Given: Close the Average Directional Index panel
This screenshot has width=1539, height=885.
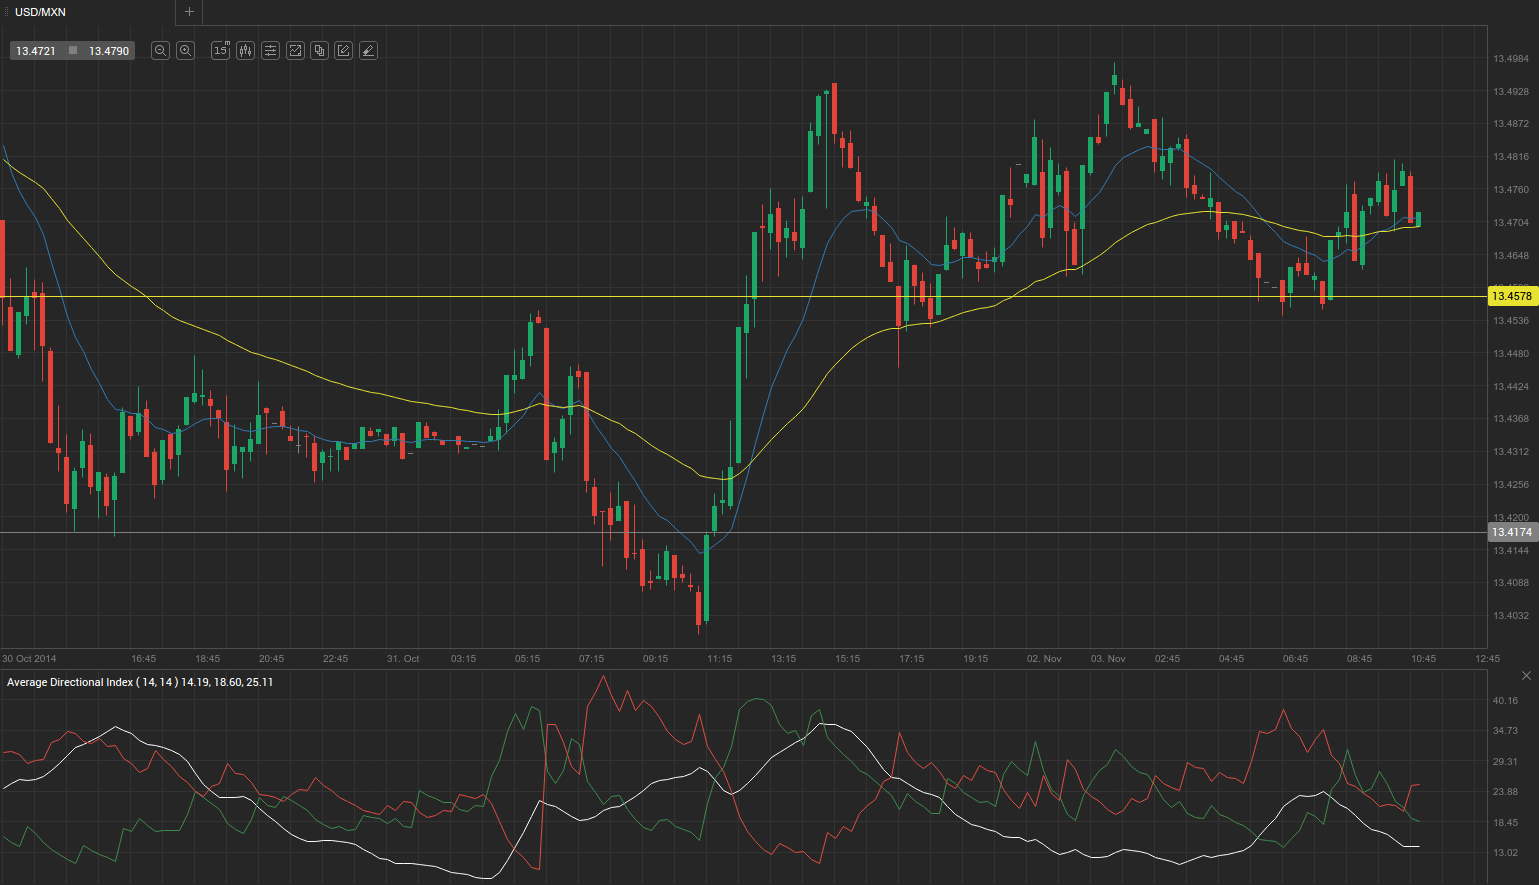Looking at the screenshot, I should pos(1526,676).
